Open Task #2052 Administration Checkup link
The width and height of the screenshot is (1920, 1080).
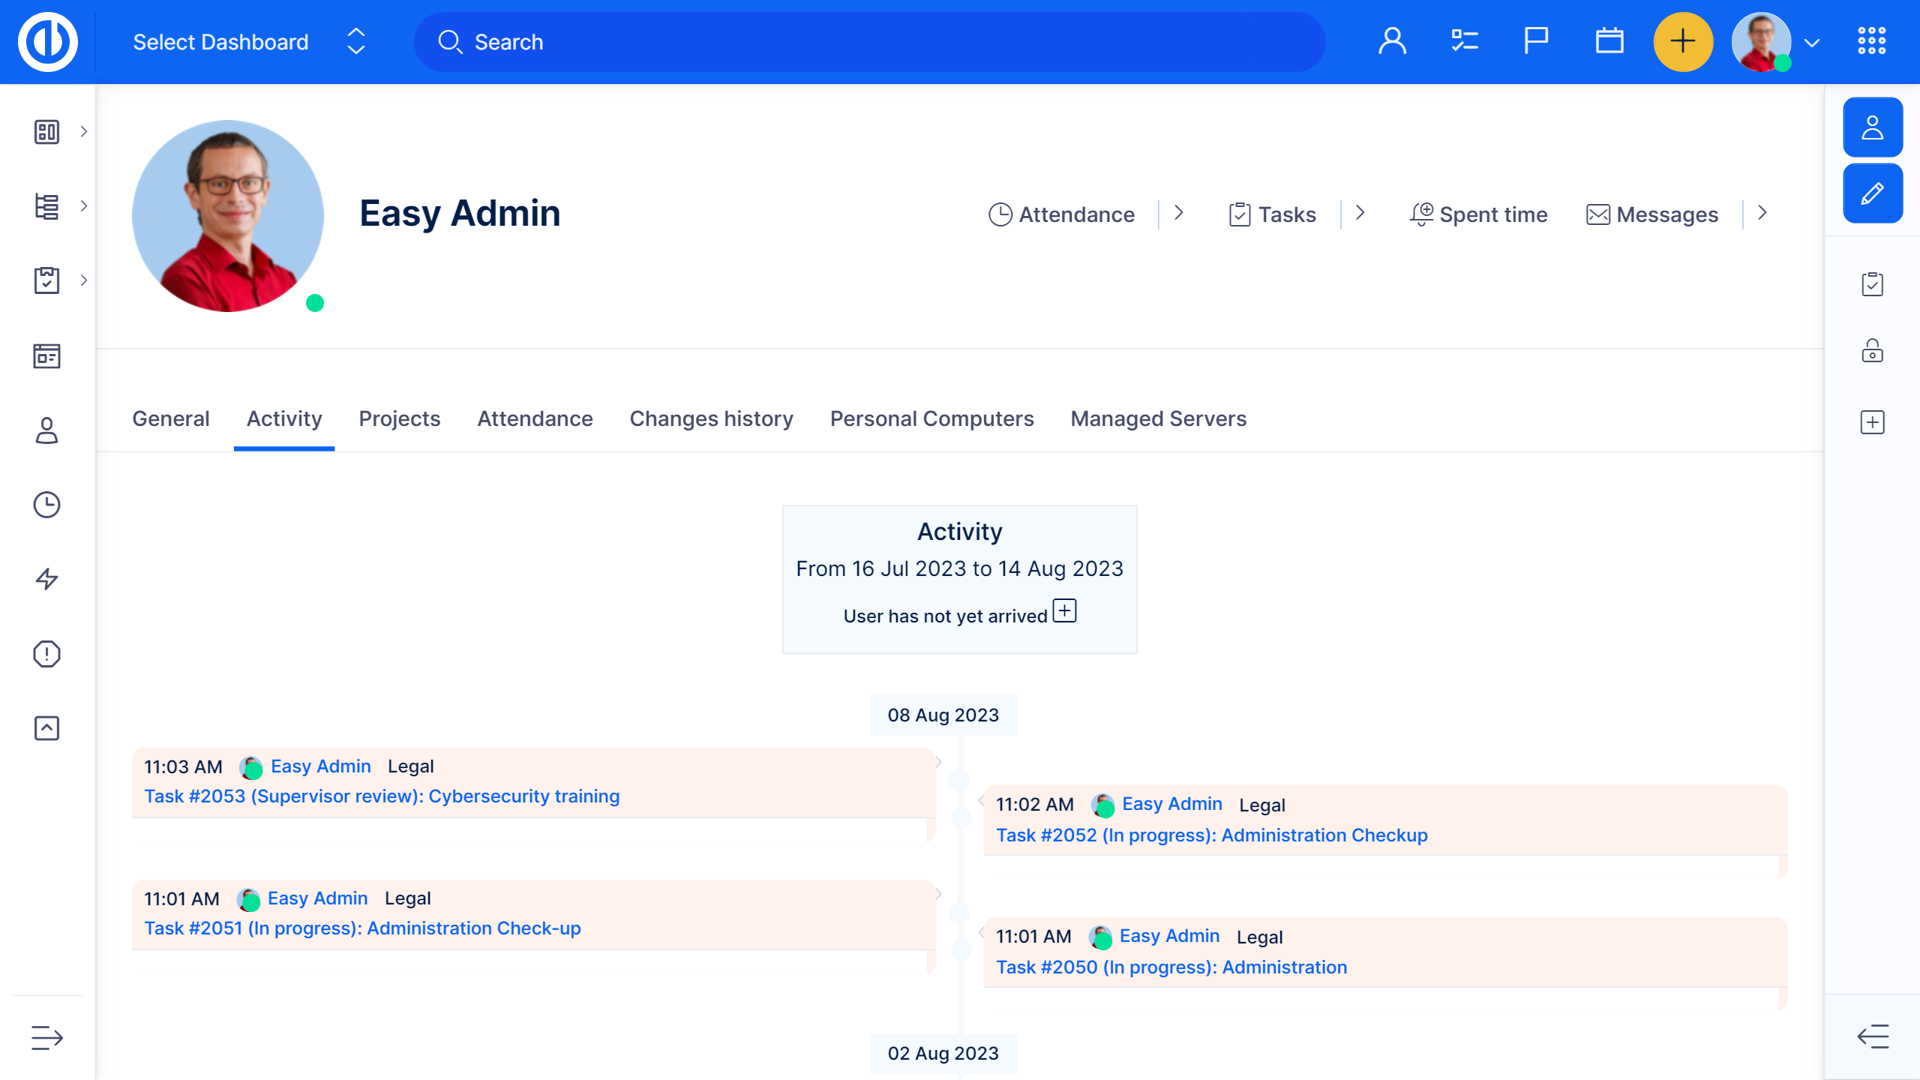pos(1211,835)
